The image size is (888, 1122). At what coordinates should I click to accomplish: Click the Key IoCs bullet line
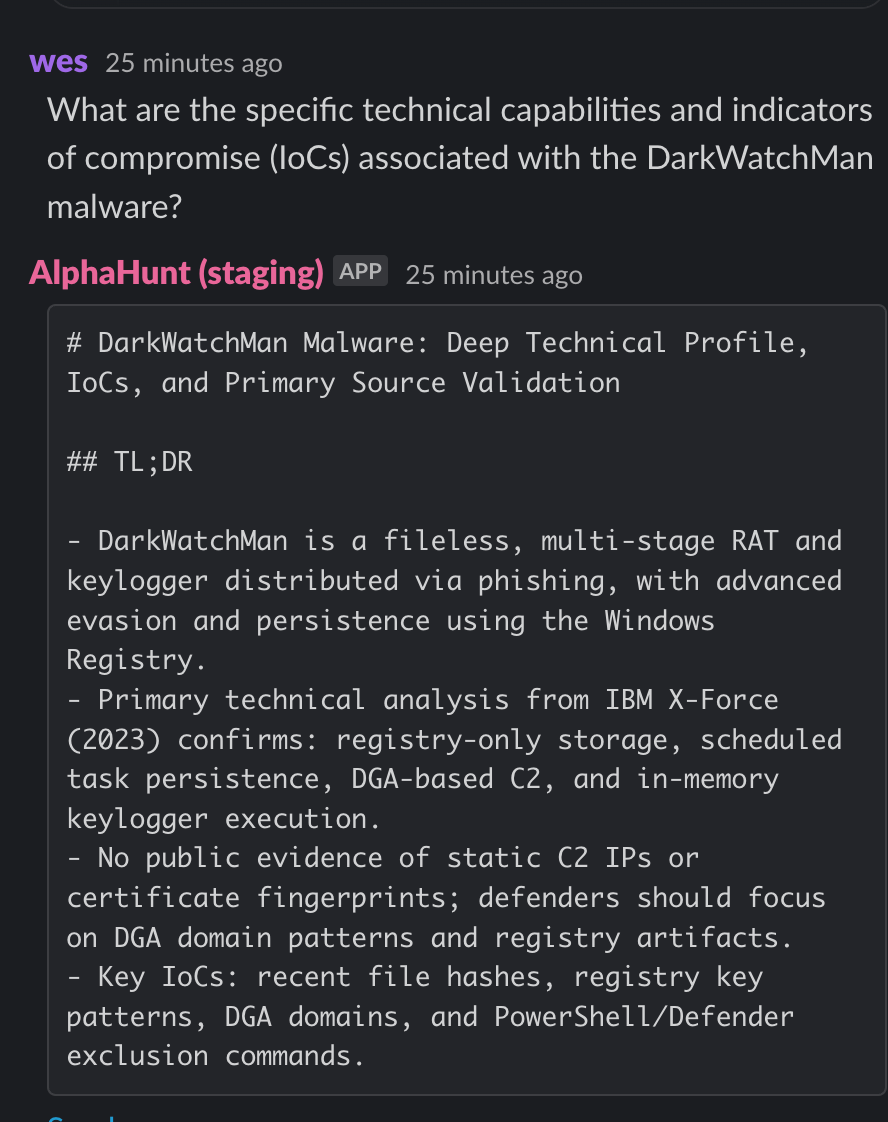point(430,1016)
